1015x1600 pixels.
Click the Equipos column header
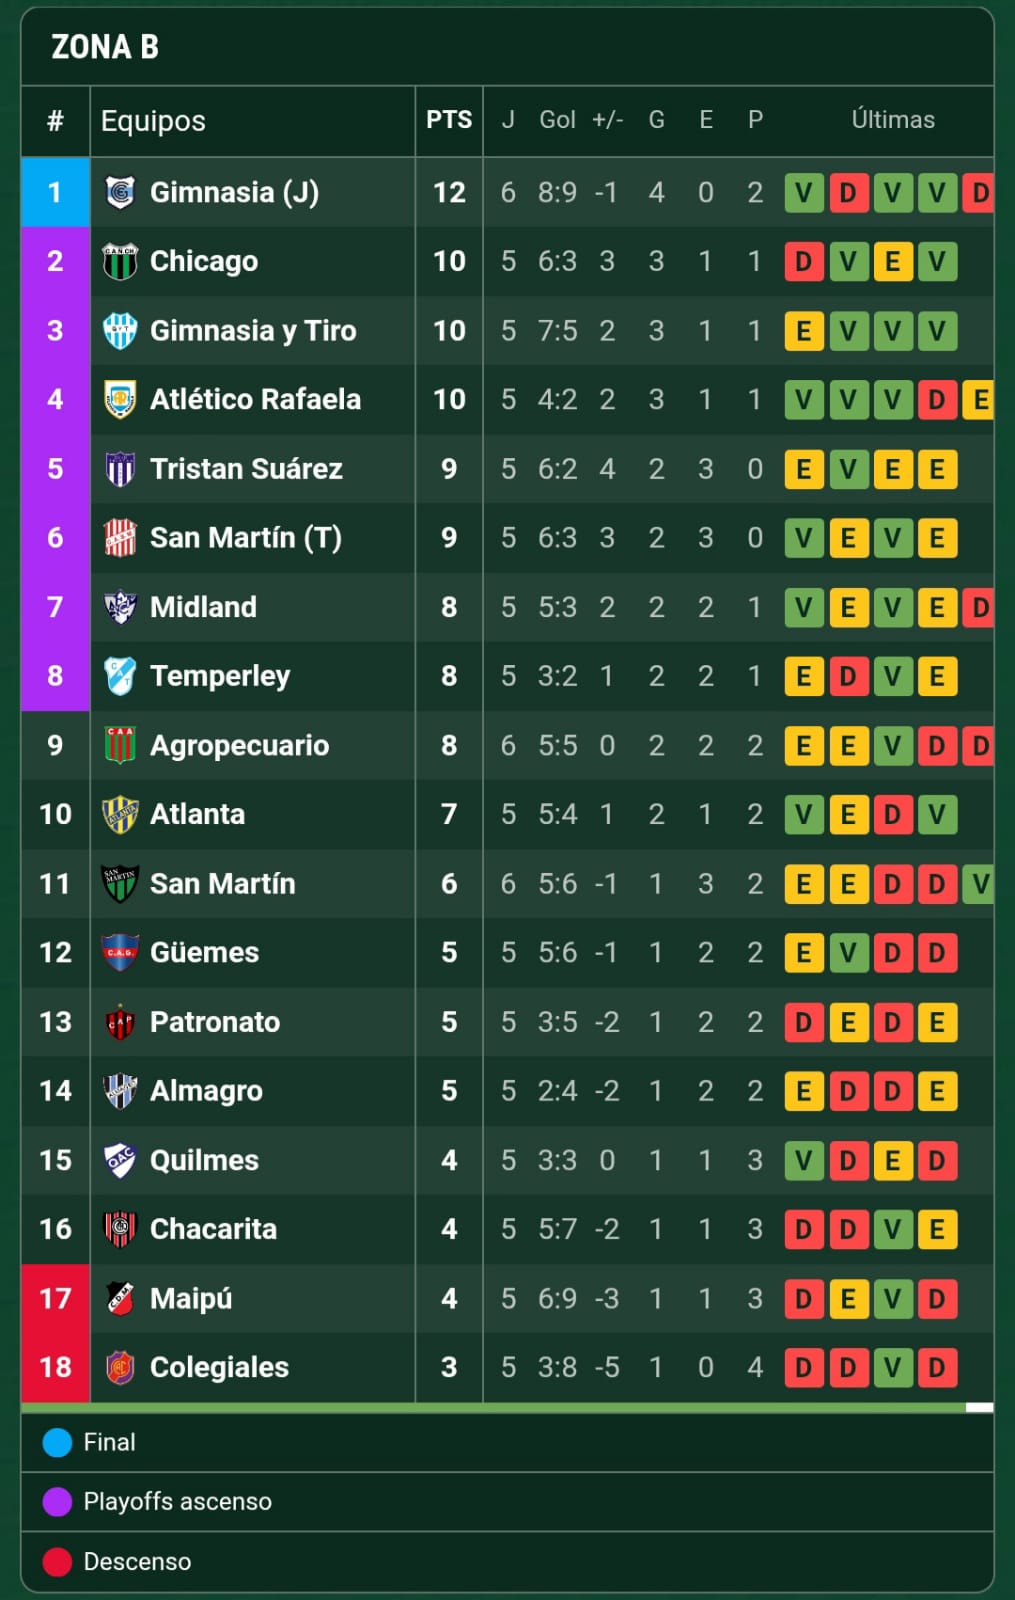pos(153,121)
